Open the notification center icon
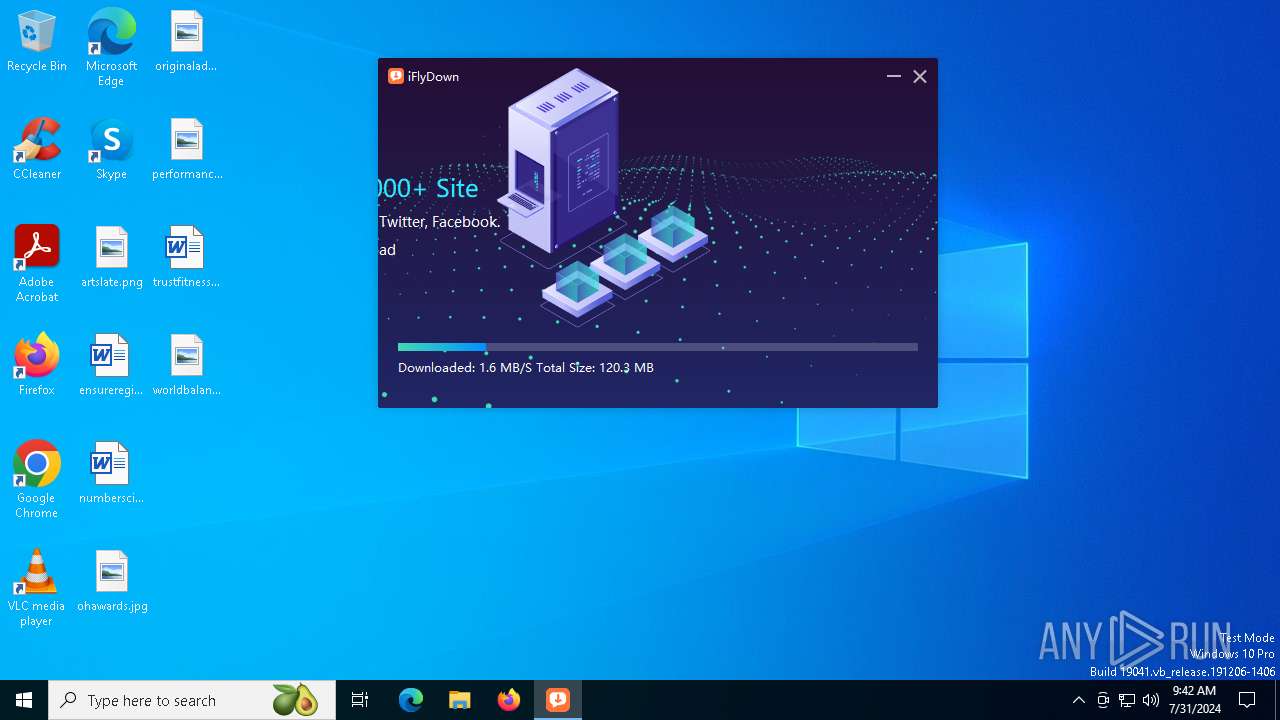 click(x=1247, y=700)
